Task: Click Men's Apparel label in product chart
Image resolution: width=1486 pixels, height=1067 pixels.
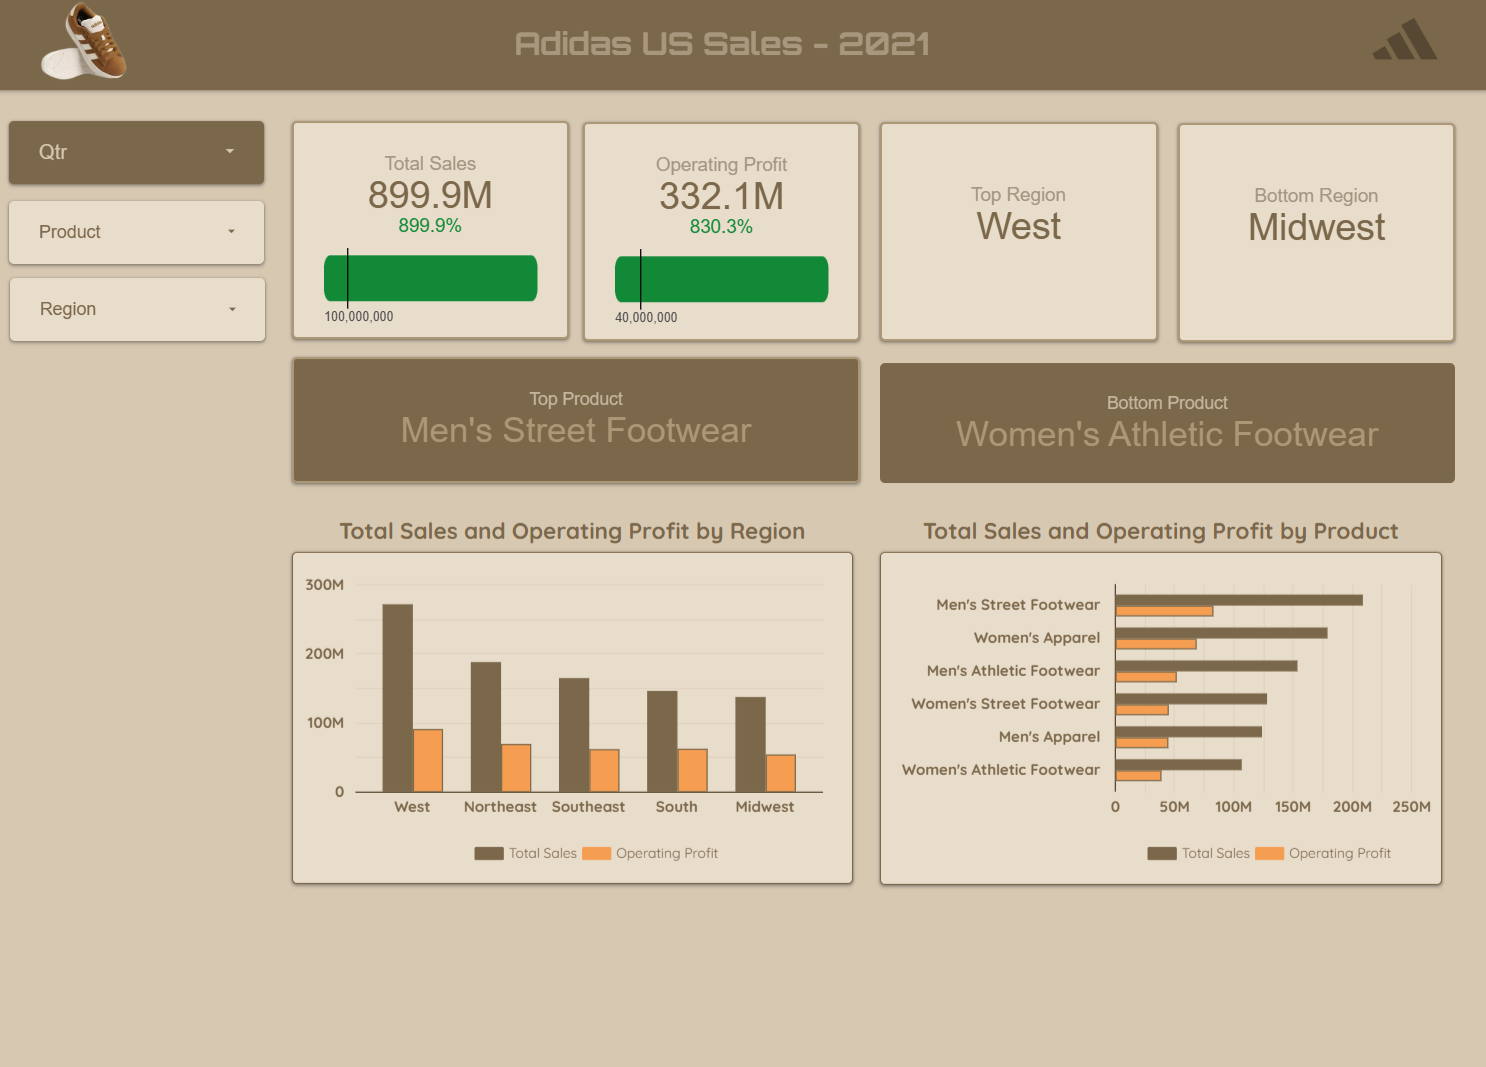Action: [1049, 737]
